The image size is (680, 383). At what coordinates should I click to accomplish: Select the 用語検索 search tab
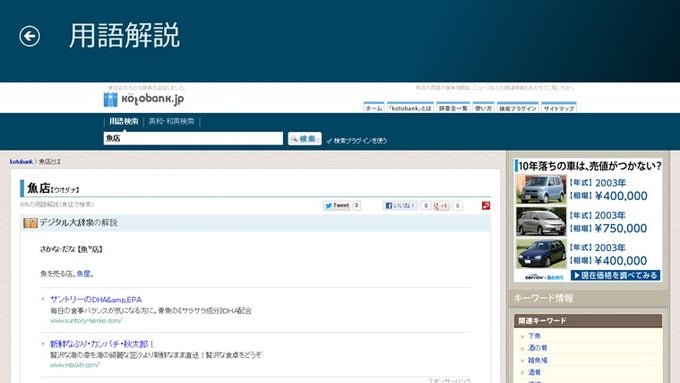point(124,121)
